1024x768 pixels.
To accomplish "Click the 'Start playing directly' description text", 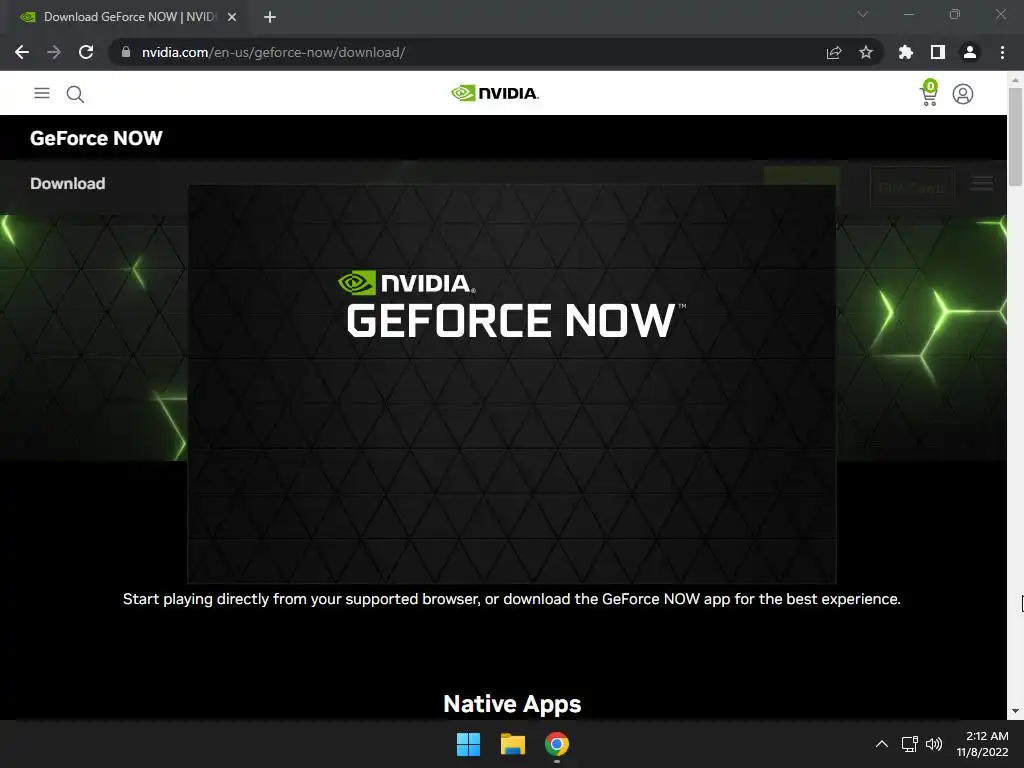I will 512,599.
